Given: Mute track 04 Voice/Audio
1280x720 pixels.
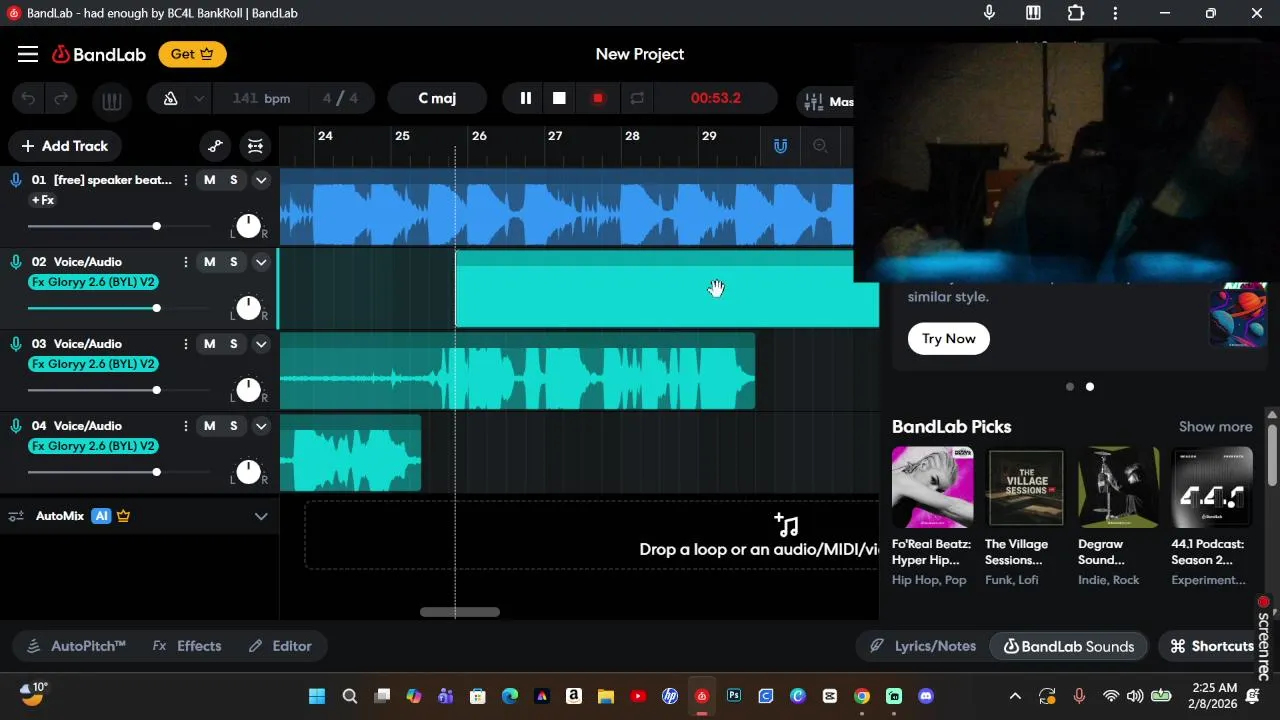Looking at the screenshot, I should (x=209, y=426).
